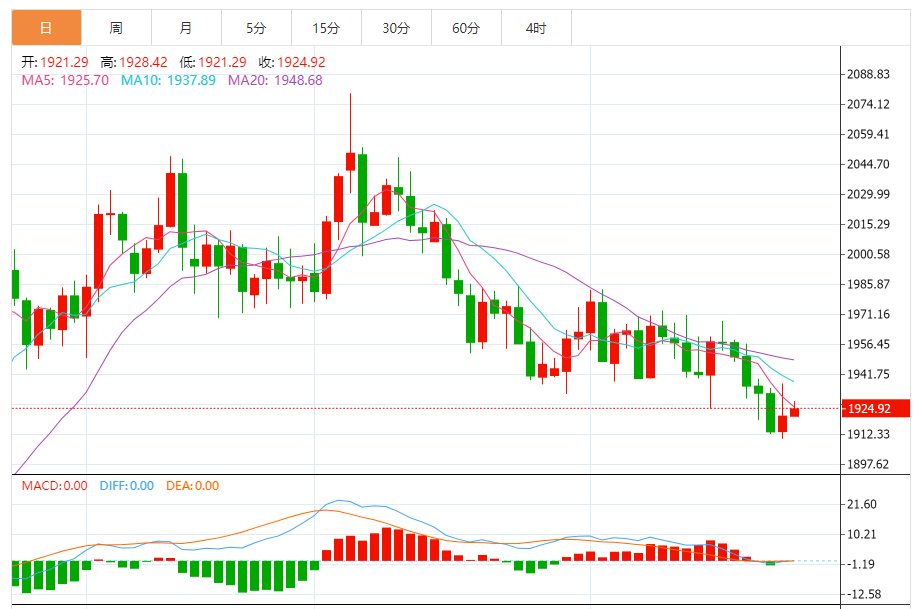Open the 60分 timeframe tab

coord(466,28)
